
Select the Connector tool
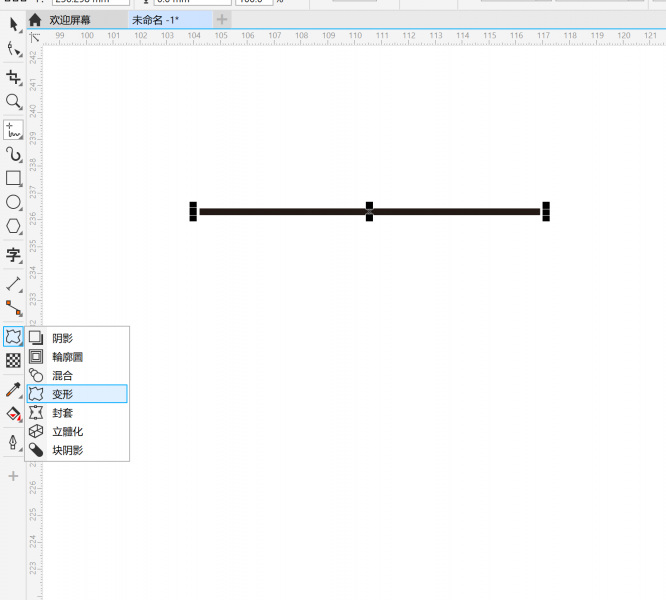click(14, 308)
